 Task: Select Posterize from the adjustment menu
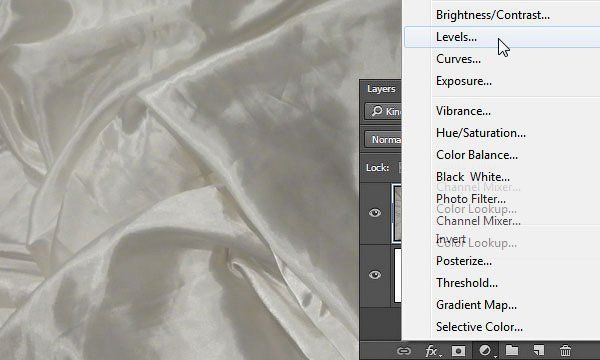click(x=464, y=261)
